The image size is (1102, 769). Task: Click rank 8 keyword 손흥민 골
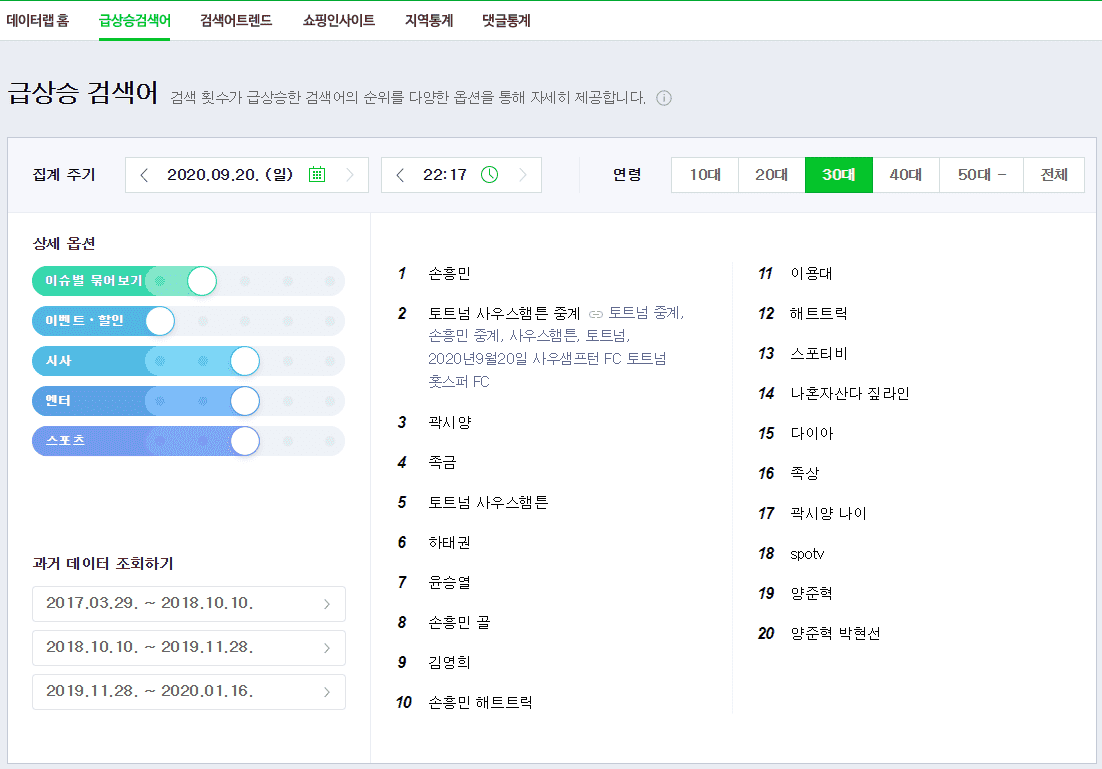(459, 623)
